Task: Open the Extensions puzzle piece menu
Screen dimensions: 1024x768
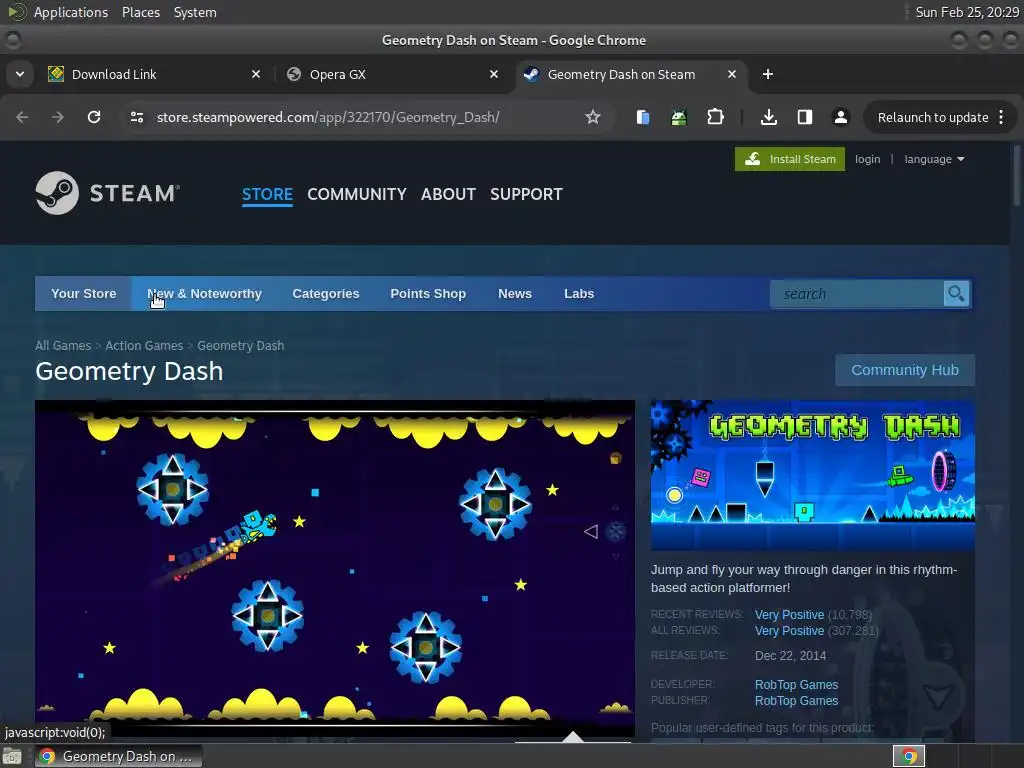Action: (715, 117)
